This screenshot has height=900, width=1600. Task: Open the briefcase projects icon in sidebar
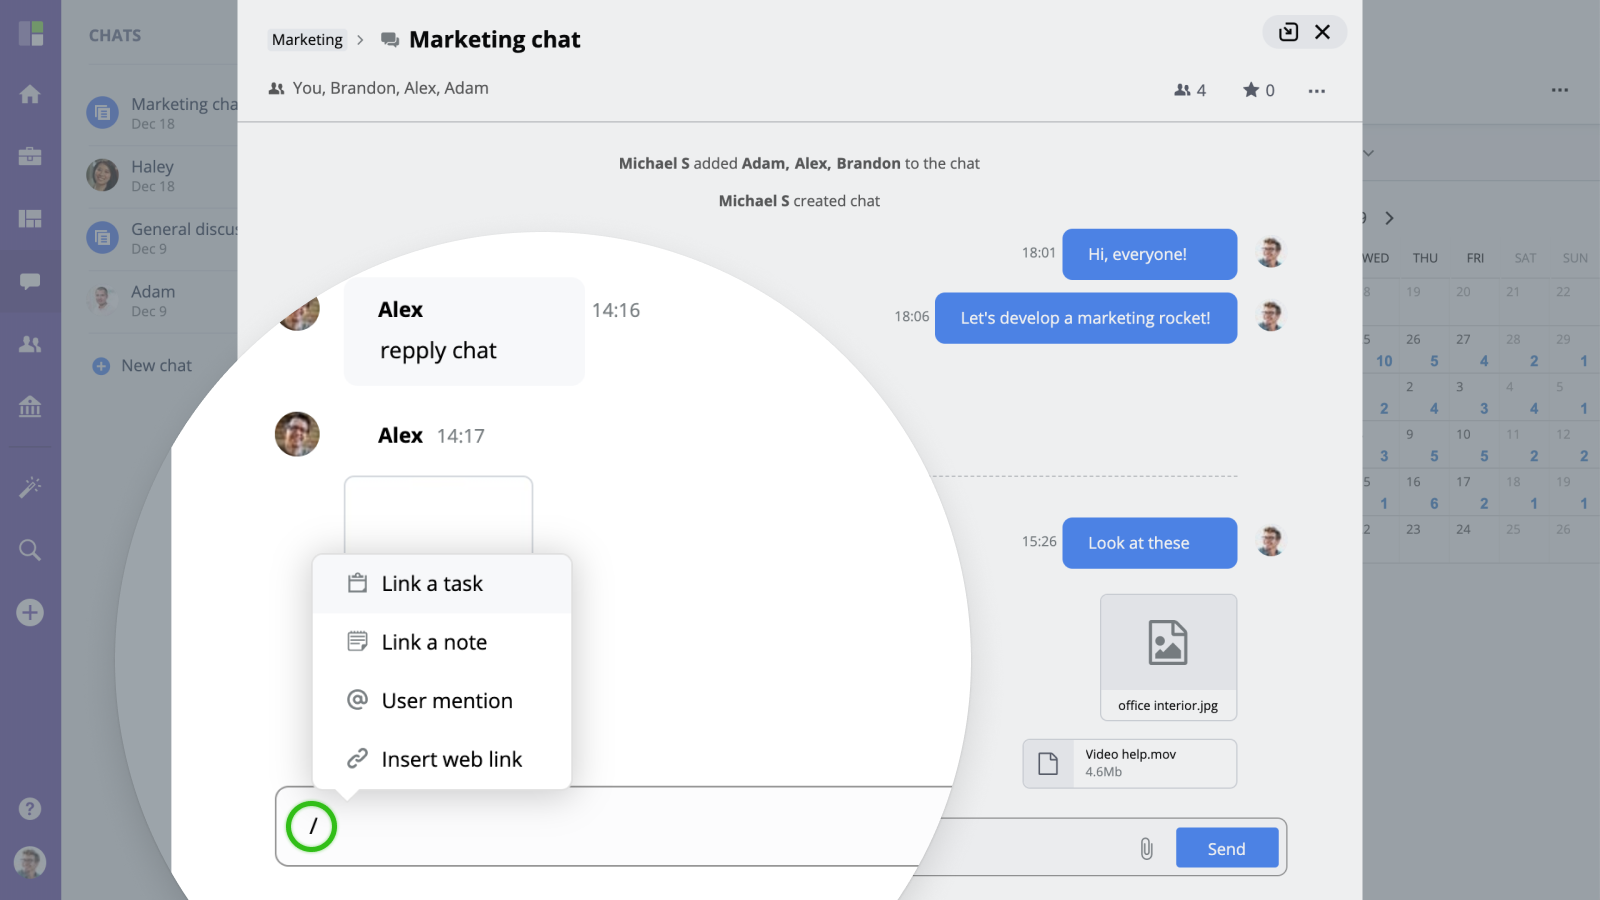coord(30,156)
